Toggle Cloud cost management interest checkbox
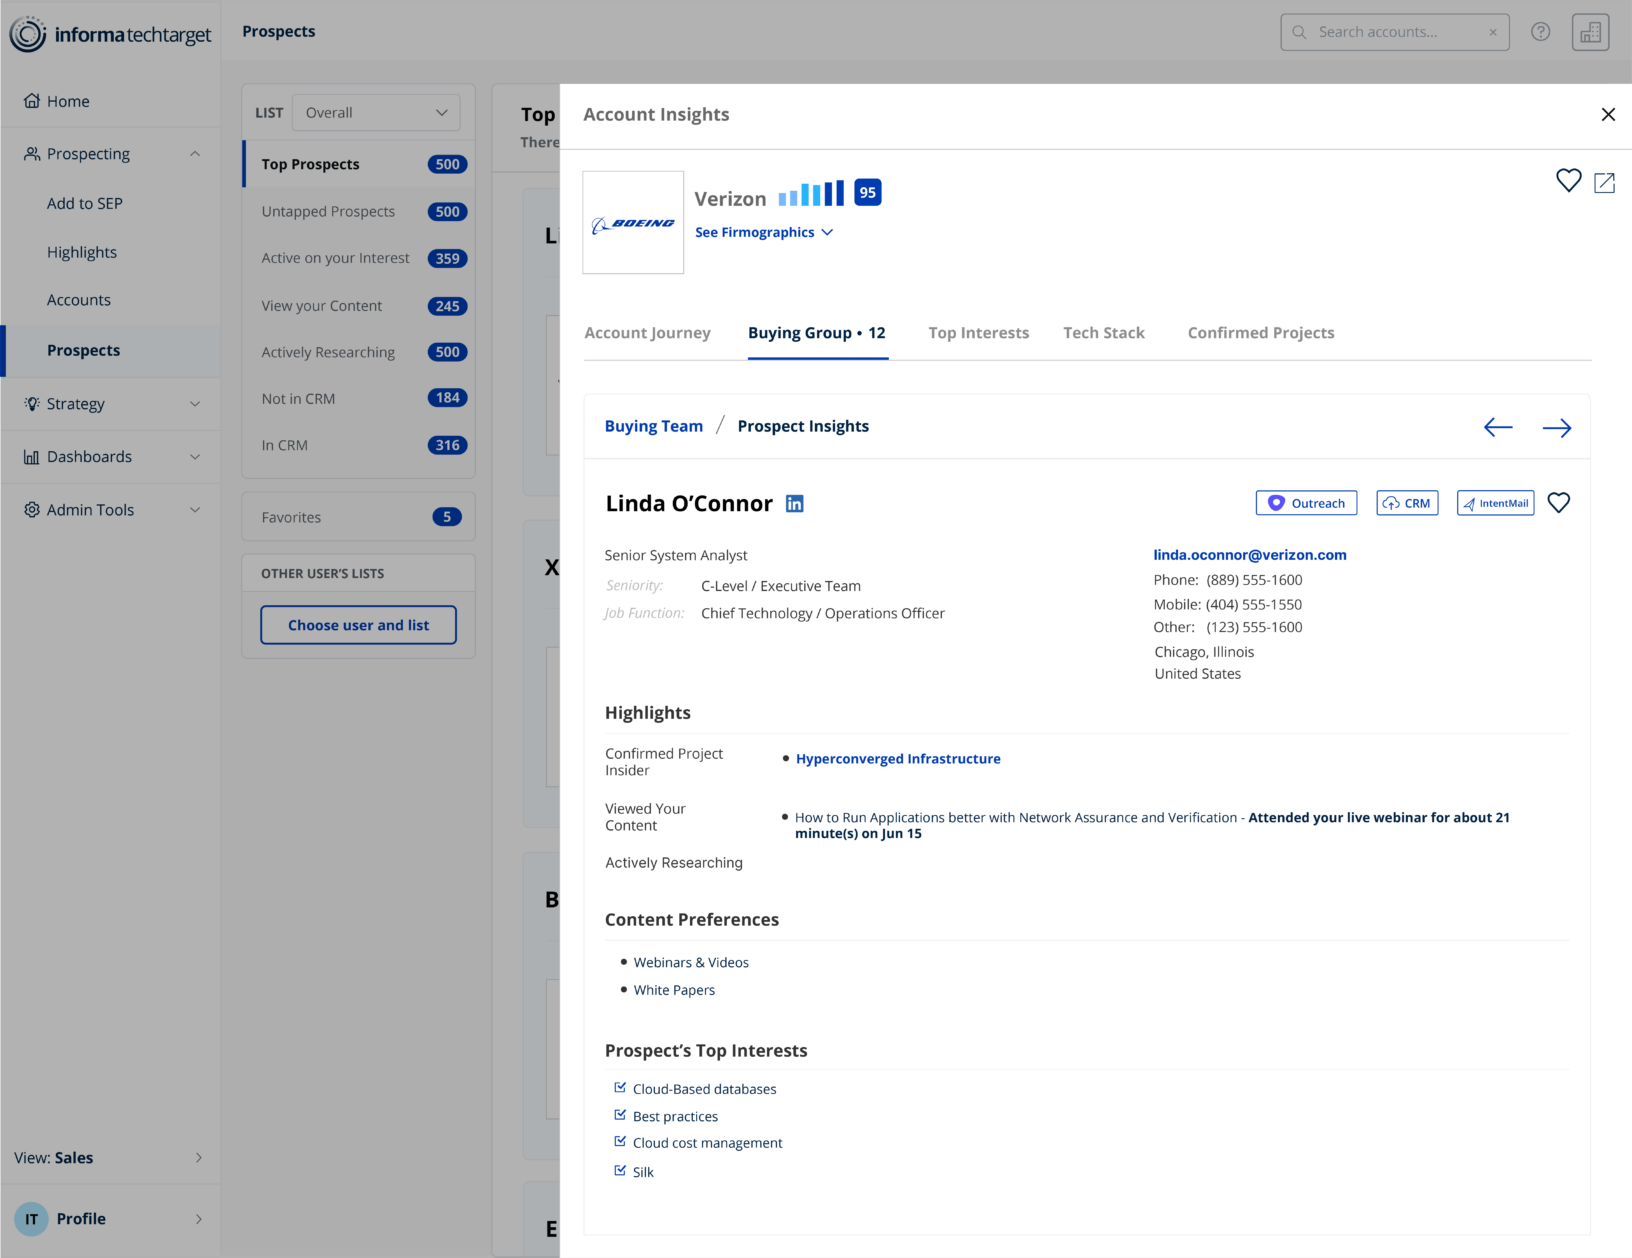 620,1142
